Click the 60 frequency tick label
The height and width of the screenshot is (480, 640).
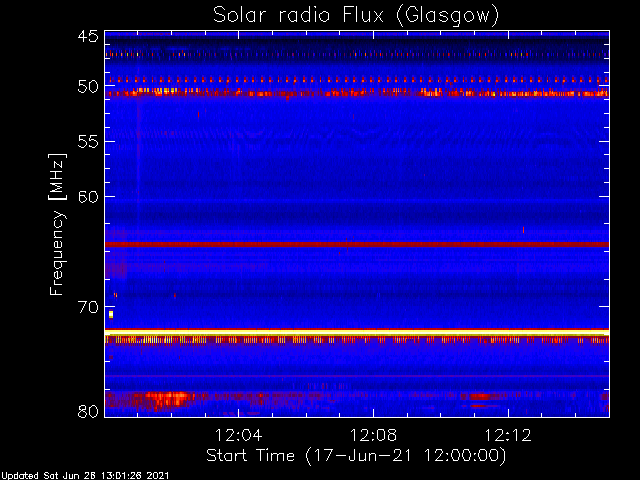click(88, 197)
